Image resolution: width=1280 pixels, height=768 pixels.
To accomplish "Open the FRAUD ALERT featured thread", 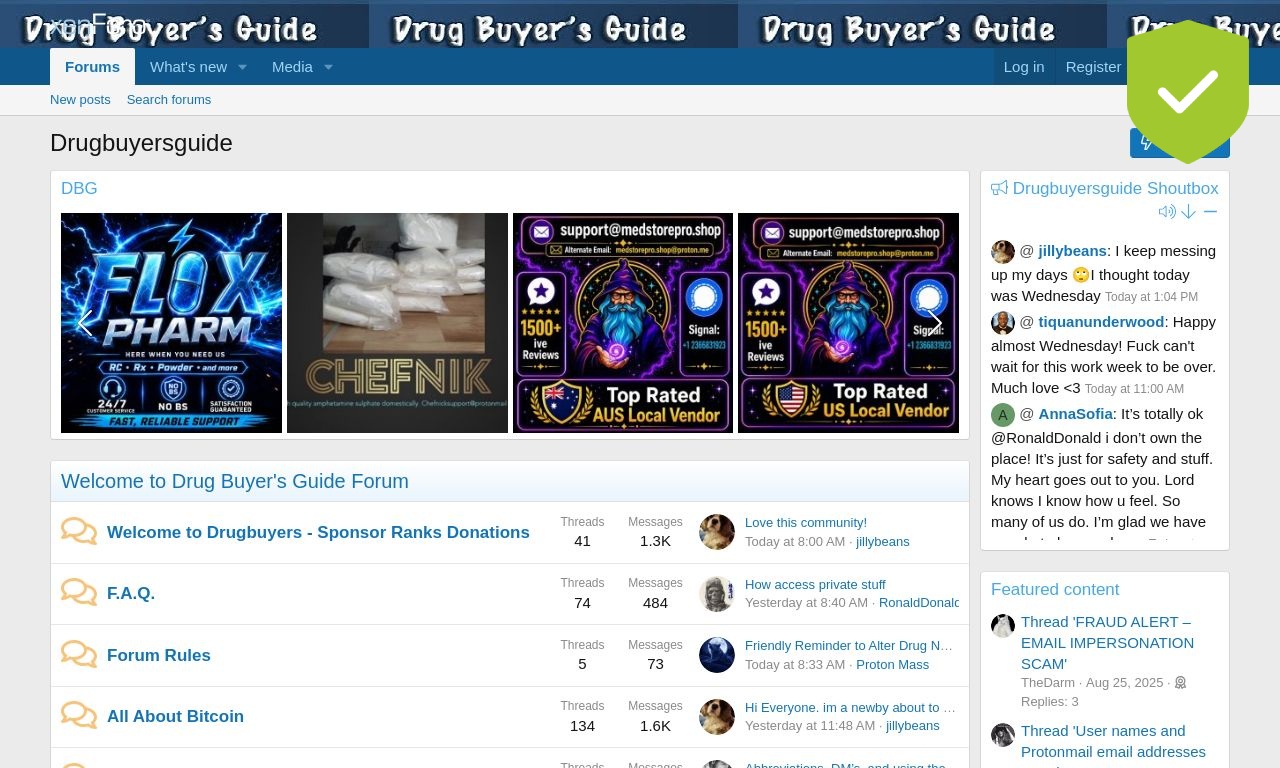I will tap(1107, 643).
